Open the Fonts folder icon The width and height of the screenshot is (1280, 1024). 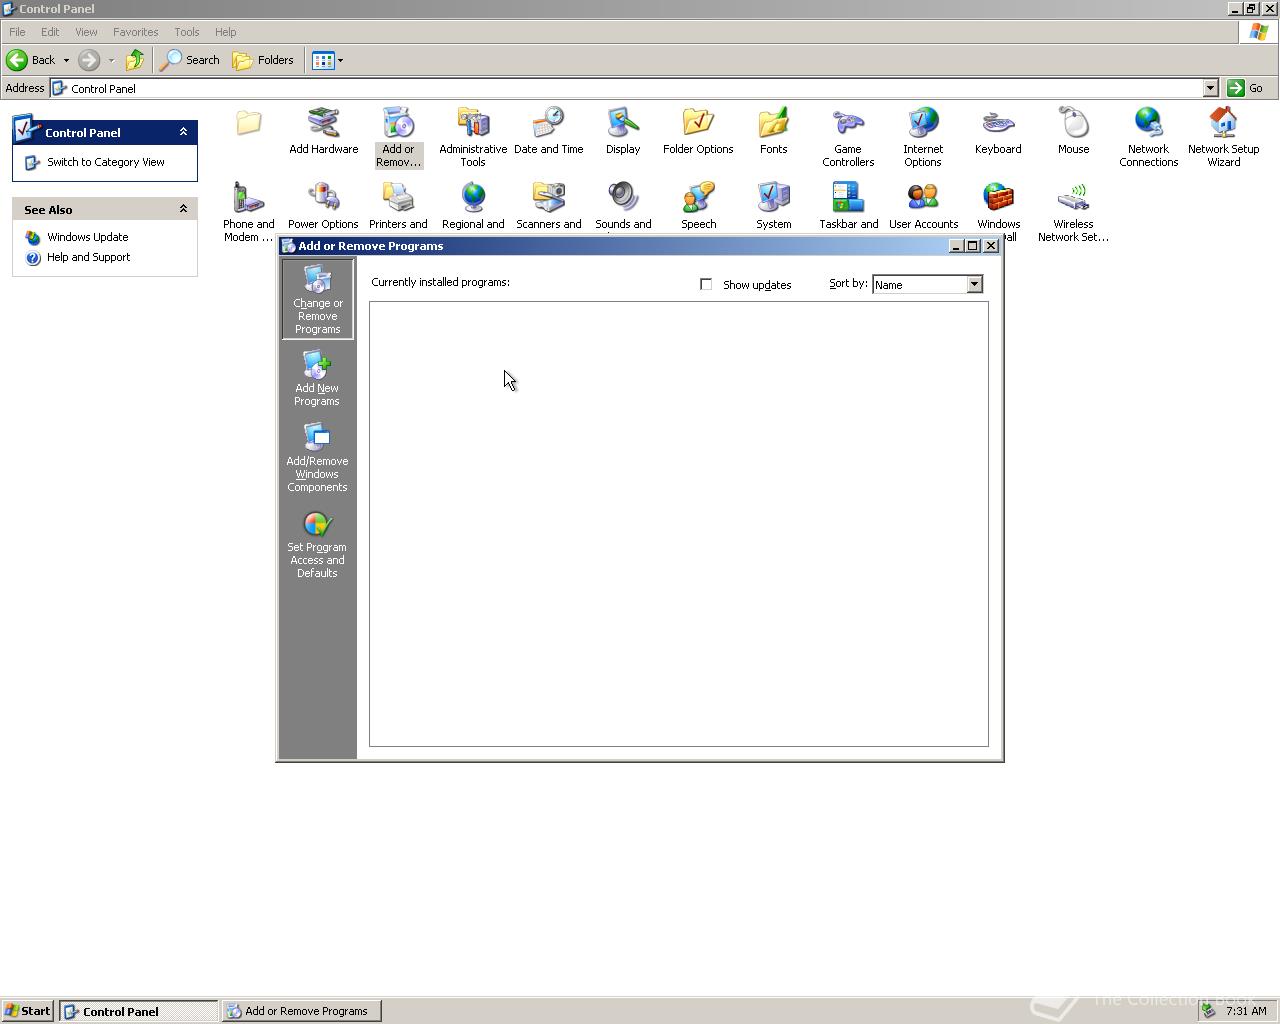click(773, 132)
